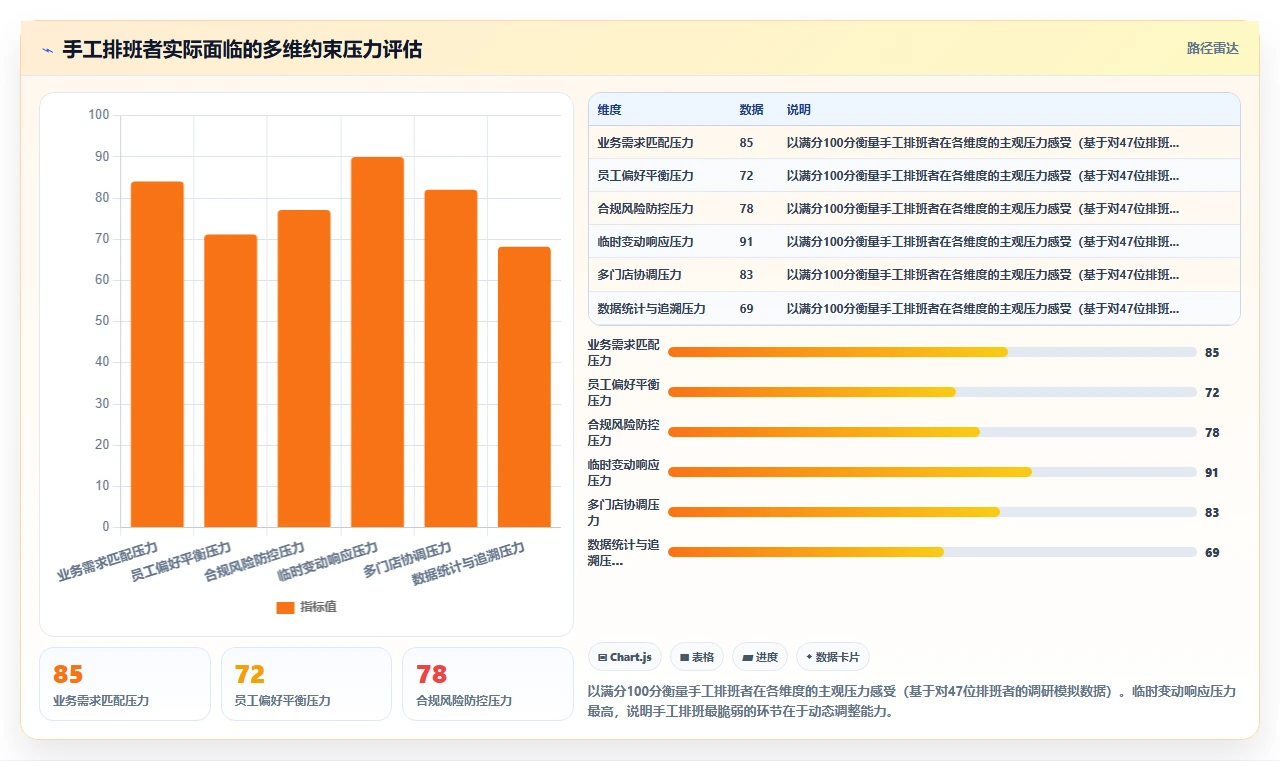1280x761 pixels.
Task: Click the value 69 in the table
Action: (747, 309)
